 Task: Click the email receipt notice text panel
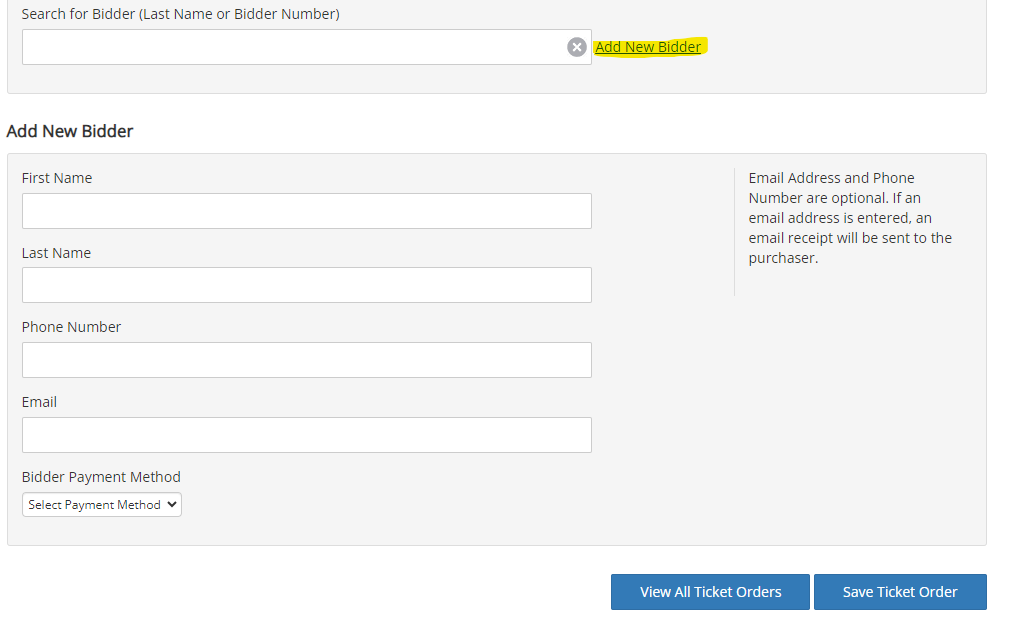tap(849, 217)
